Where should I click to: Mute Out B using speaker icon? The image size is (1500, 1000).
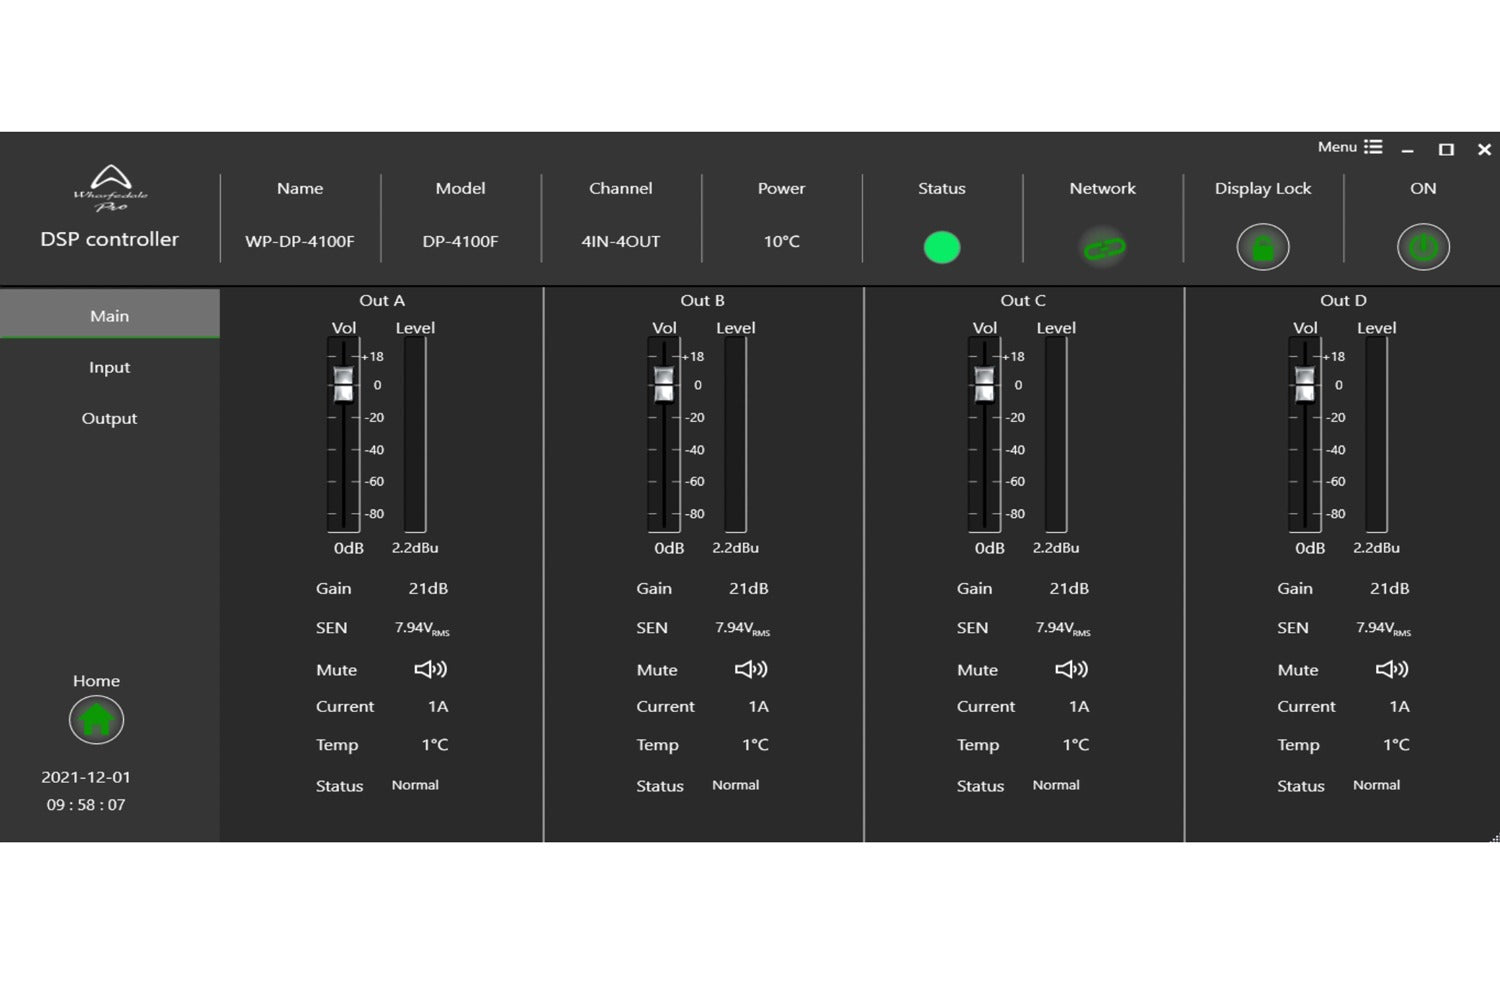pos(751,669)
